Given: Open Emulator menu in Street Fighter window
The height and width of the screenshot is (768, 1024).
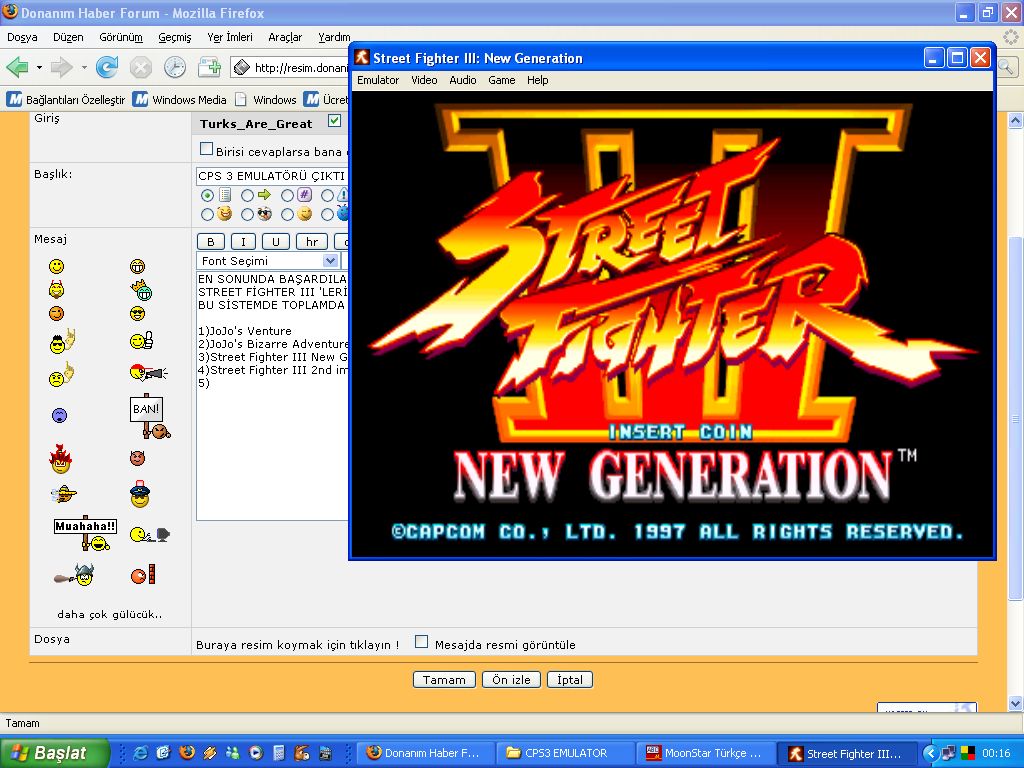Looking at the screenshot, I should (377, 80).
